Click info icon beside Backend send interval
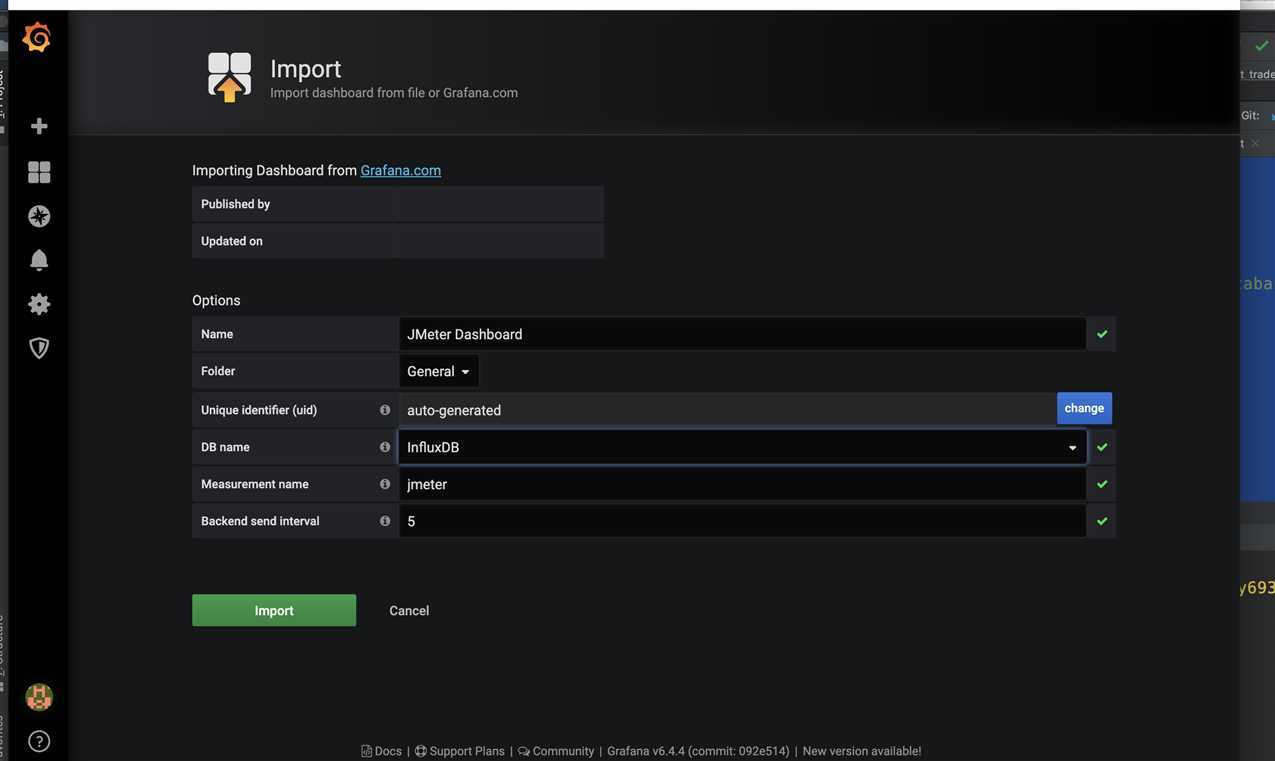 [385, 521]
